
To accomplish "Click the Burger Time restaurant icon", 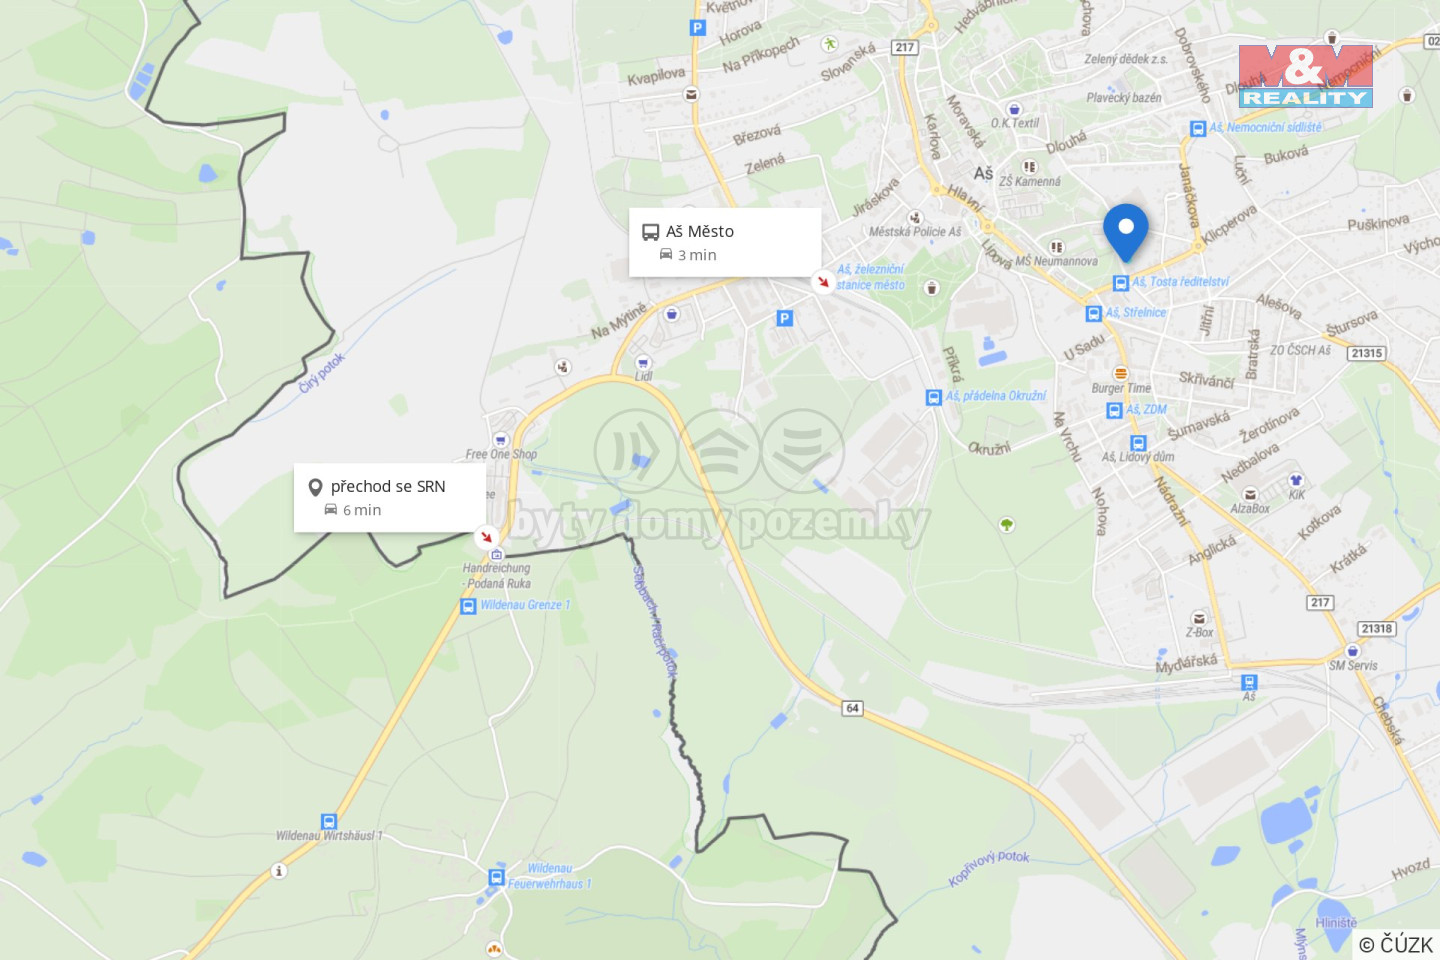I will [x=1120, y=374].
